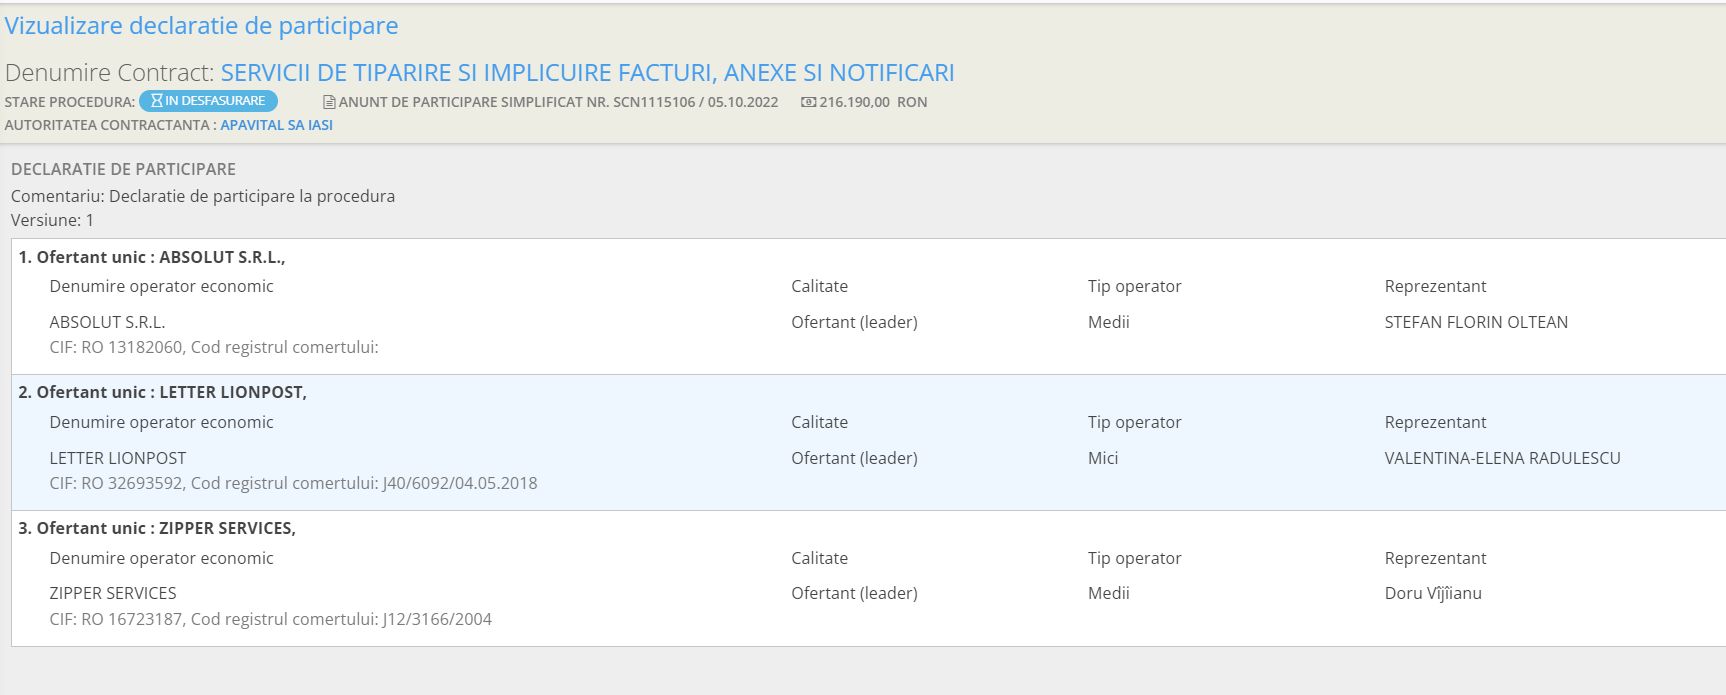Click the document icon before ANUNT DE PARTICIPARE
Screen dimensions: 1726x695
[329, 102]
